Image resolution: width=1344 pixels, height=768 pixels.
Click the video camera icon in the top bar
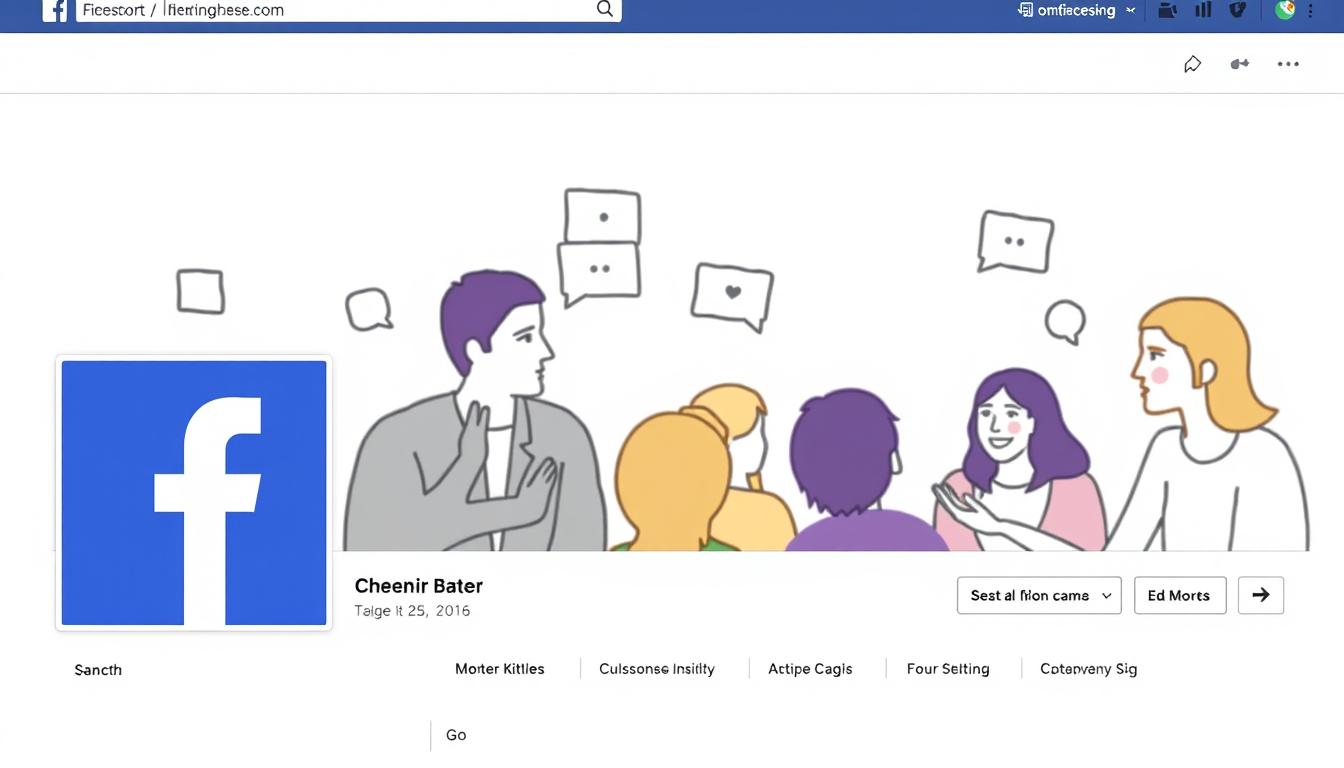coord(1167,10)
